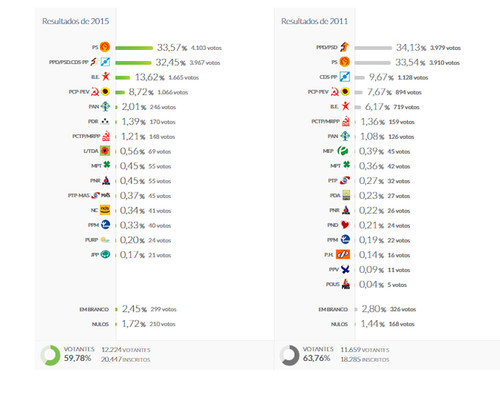Click the PPD/PSD arrow logo in 2011 results
500x402 pixels.
tap(345, 47)
